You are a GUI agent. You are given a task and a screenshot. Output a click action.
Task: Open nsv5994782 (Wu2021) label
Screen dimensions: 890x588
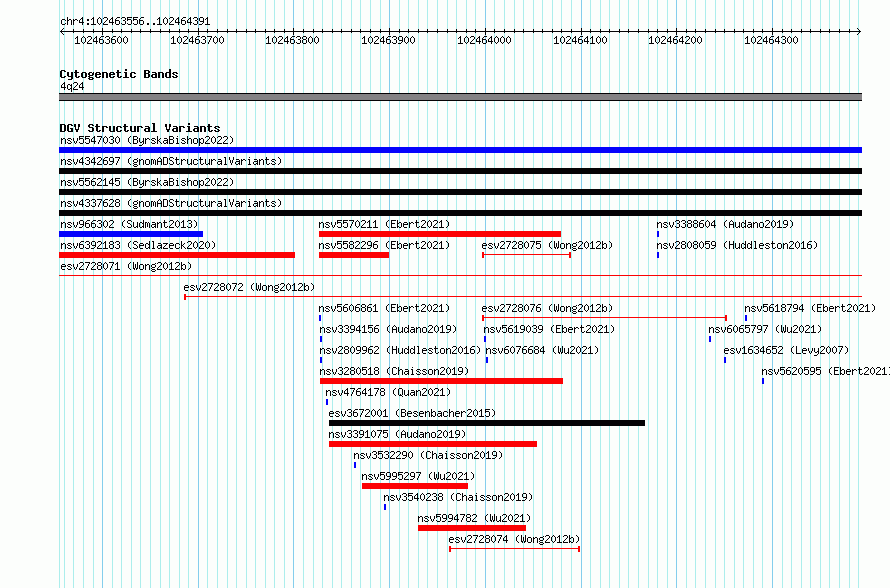tap(474, 518)
